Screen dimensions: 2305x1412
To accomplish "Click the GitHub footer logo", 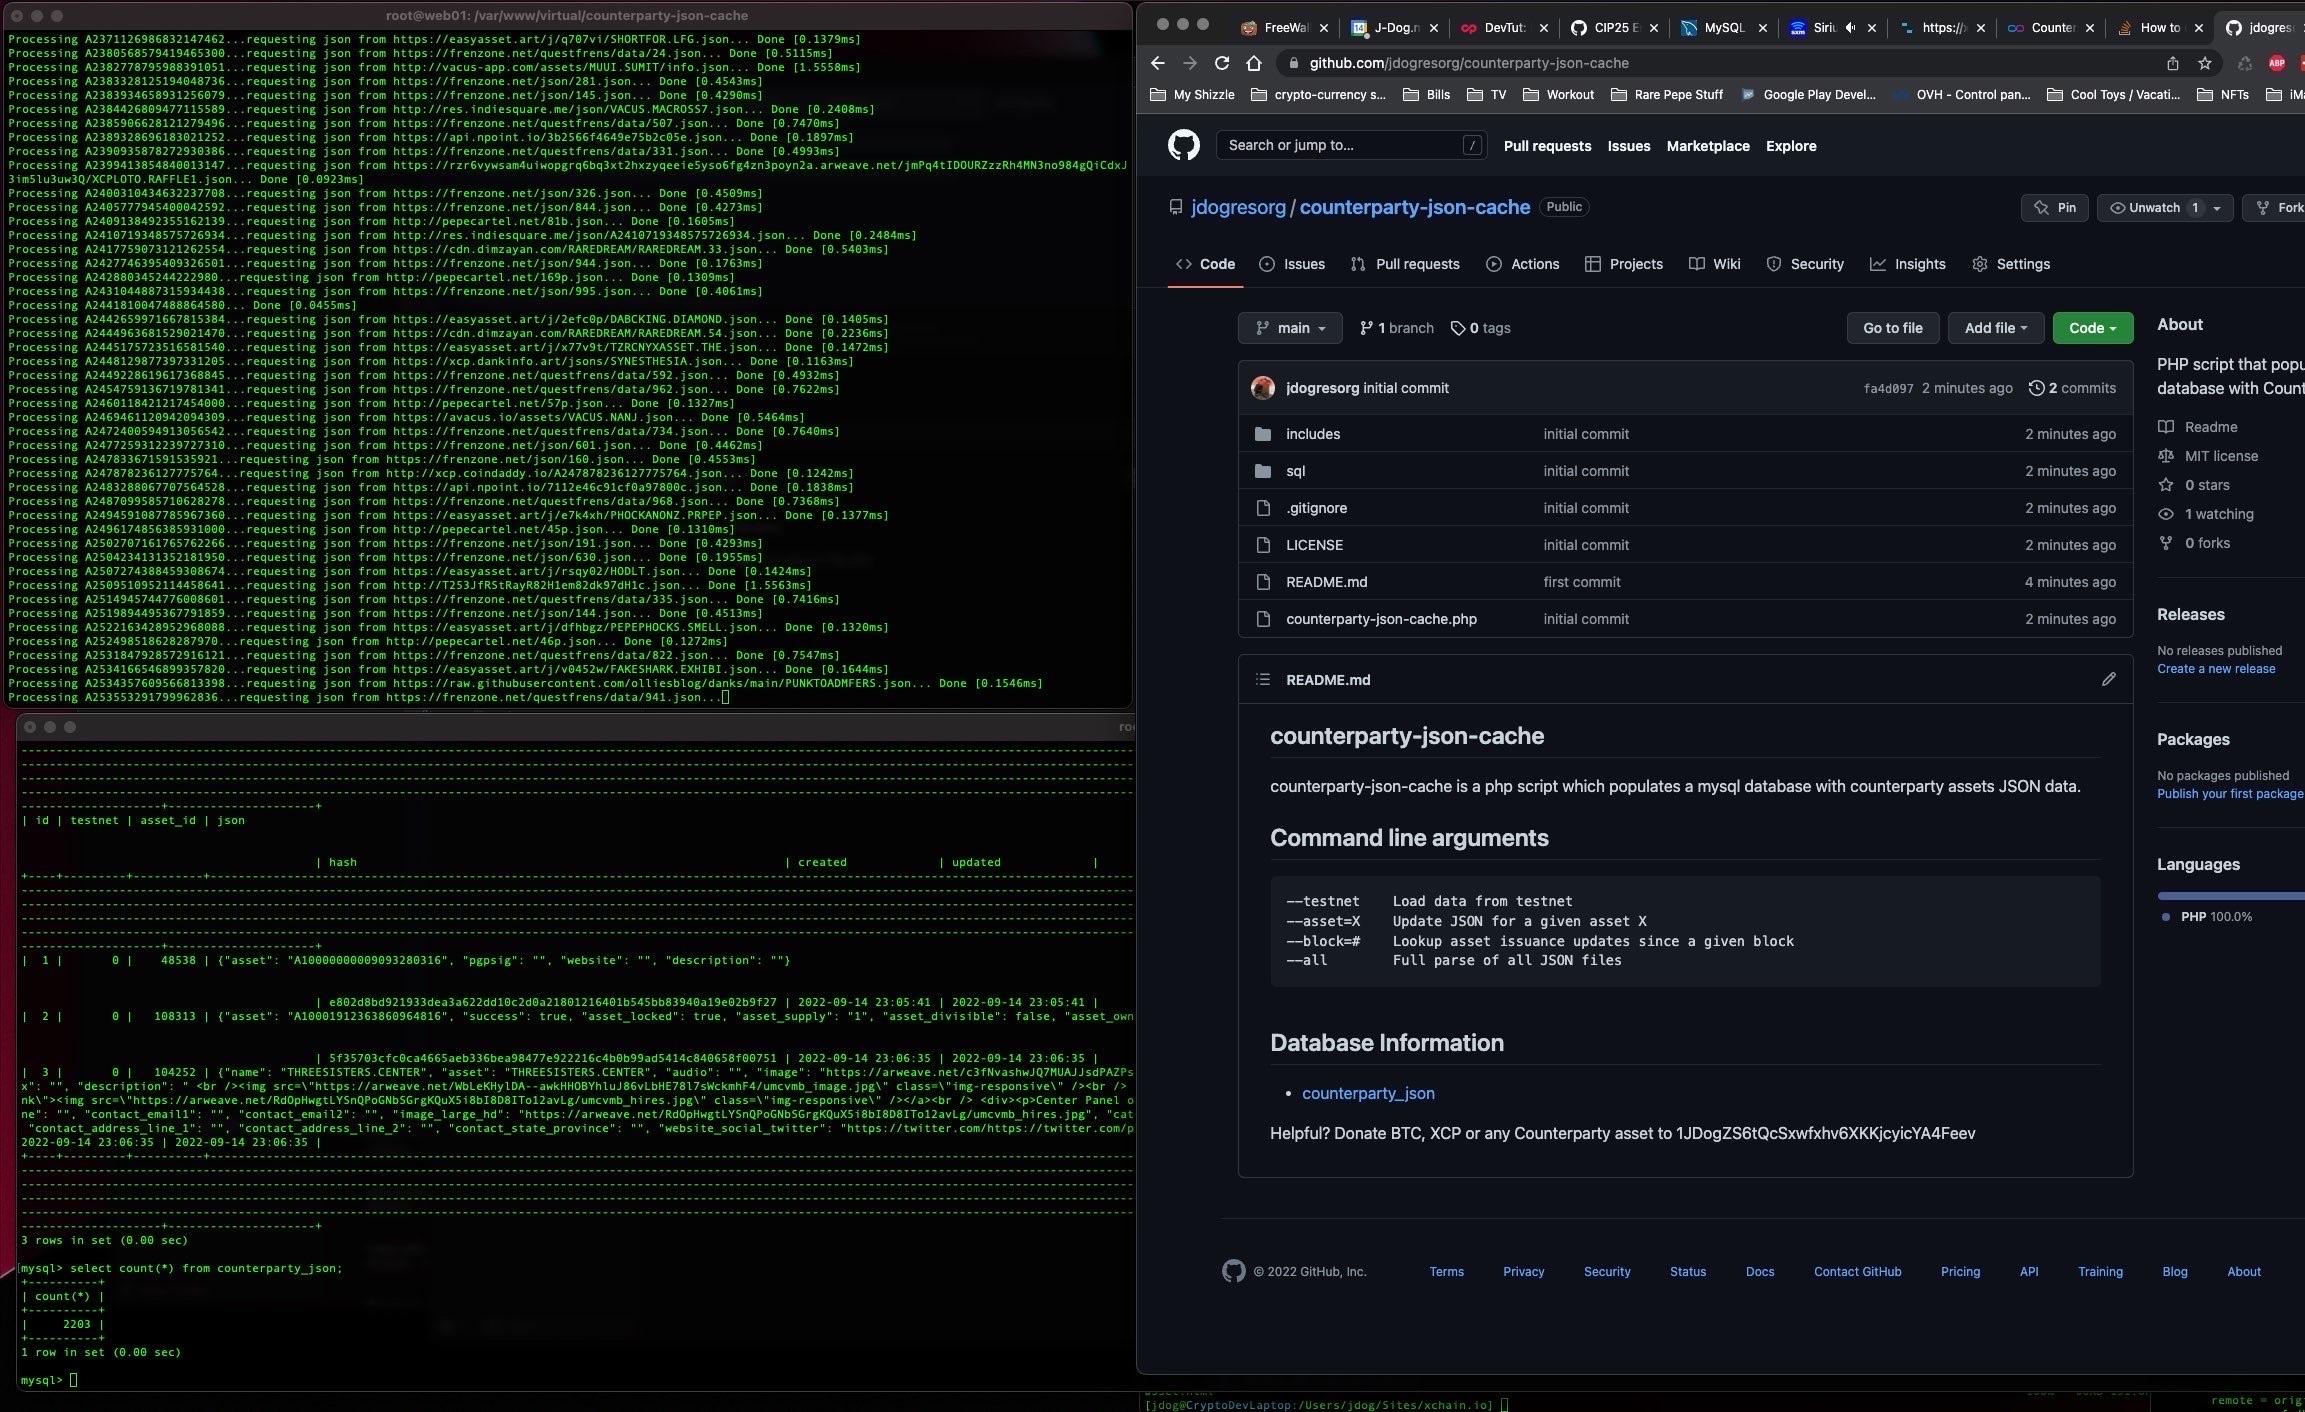I will [1234, 1271].
